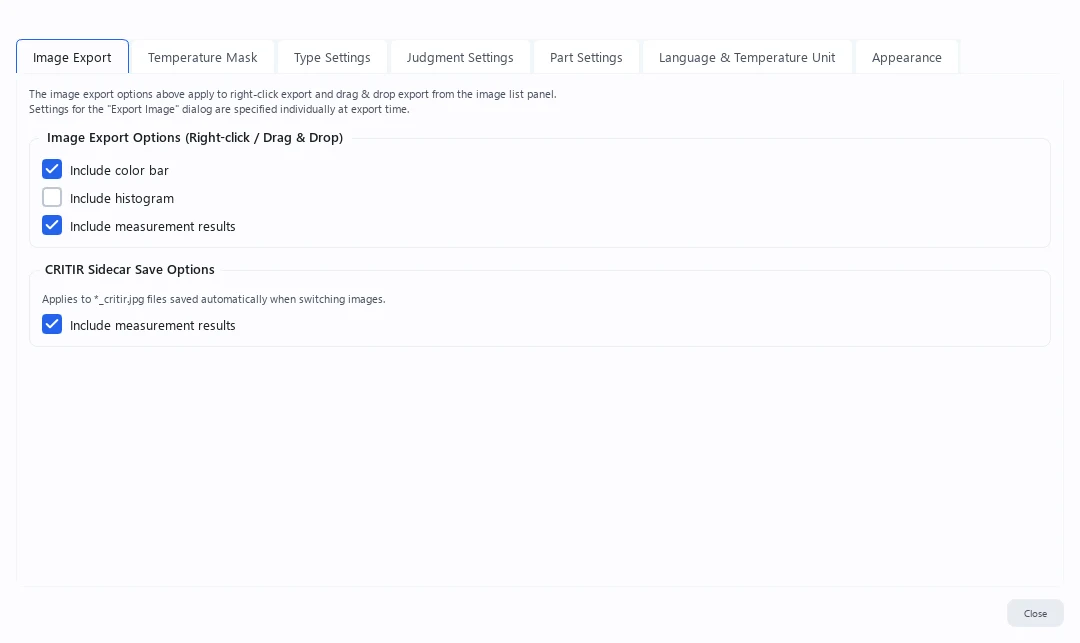This screenshot has height=643, width=1080.
Task: Switch to the Temperature Mask tab
Action: pos(202,57)
